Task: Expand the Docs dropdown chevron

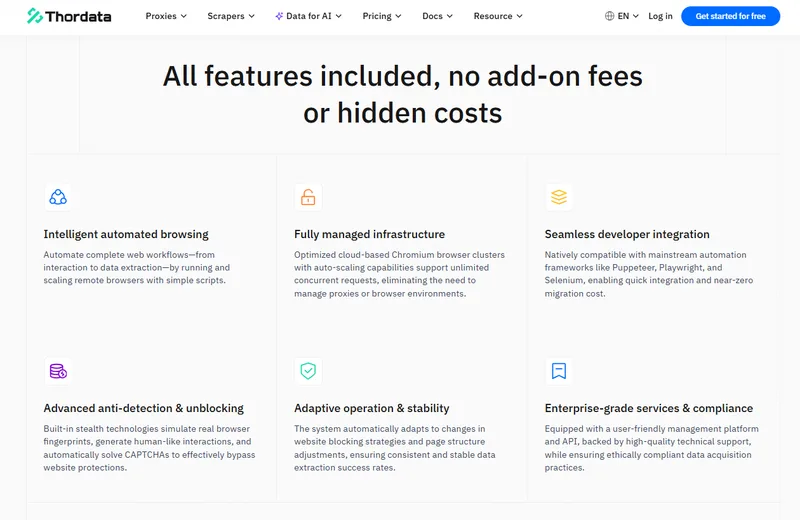Action: click(x=449, y=16)
